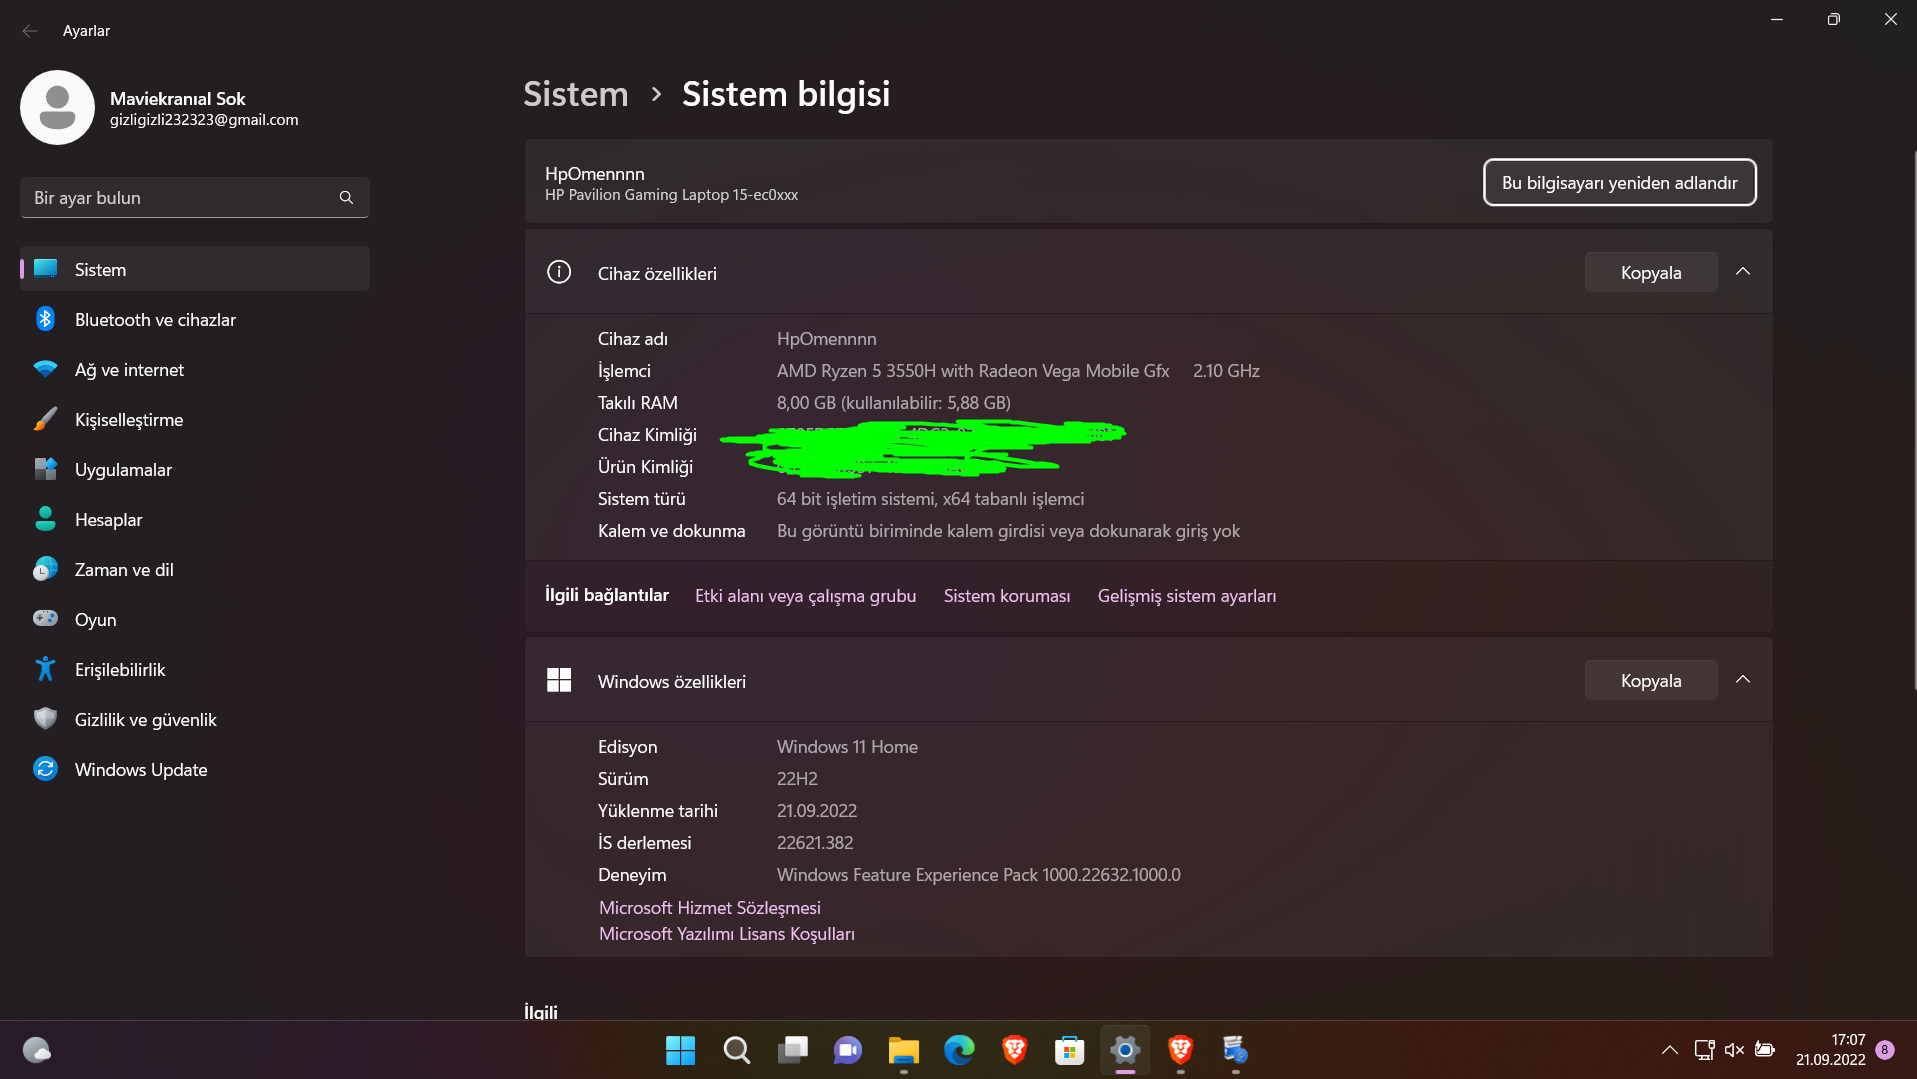Open Uygulamalar settings
The height and width of the screenshot is (1079, 1917).
click(195, 470)
